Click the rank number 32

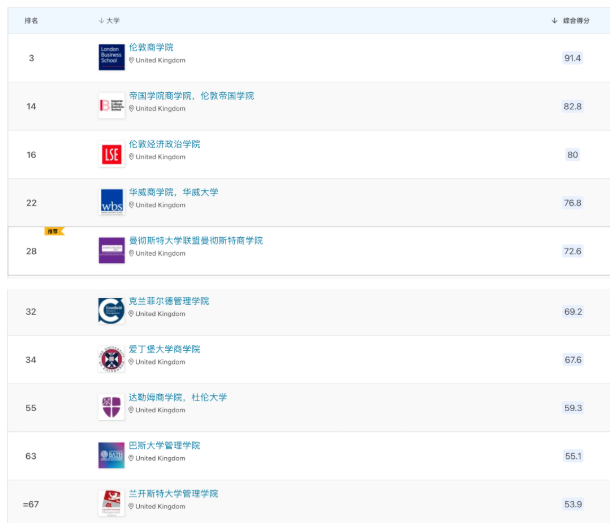31,311
